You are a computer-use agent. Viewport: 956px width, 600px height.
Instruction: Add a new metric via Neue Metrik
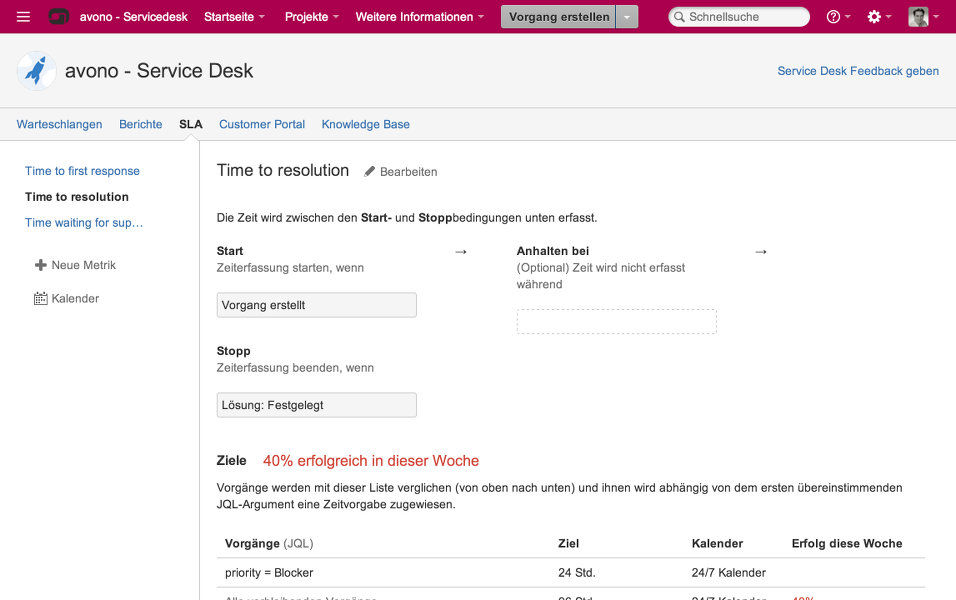[76, 265]
